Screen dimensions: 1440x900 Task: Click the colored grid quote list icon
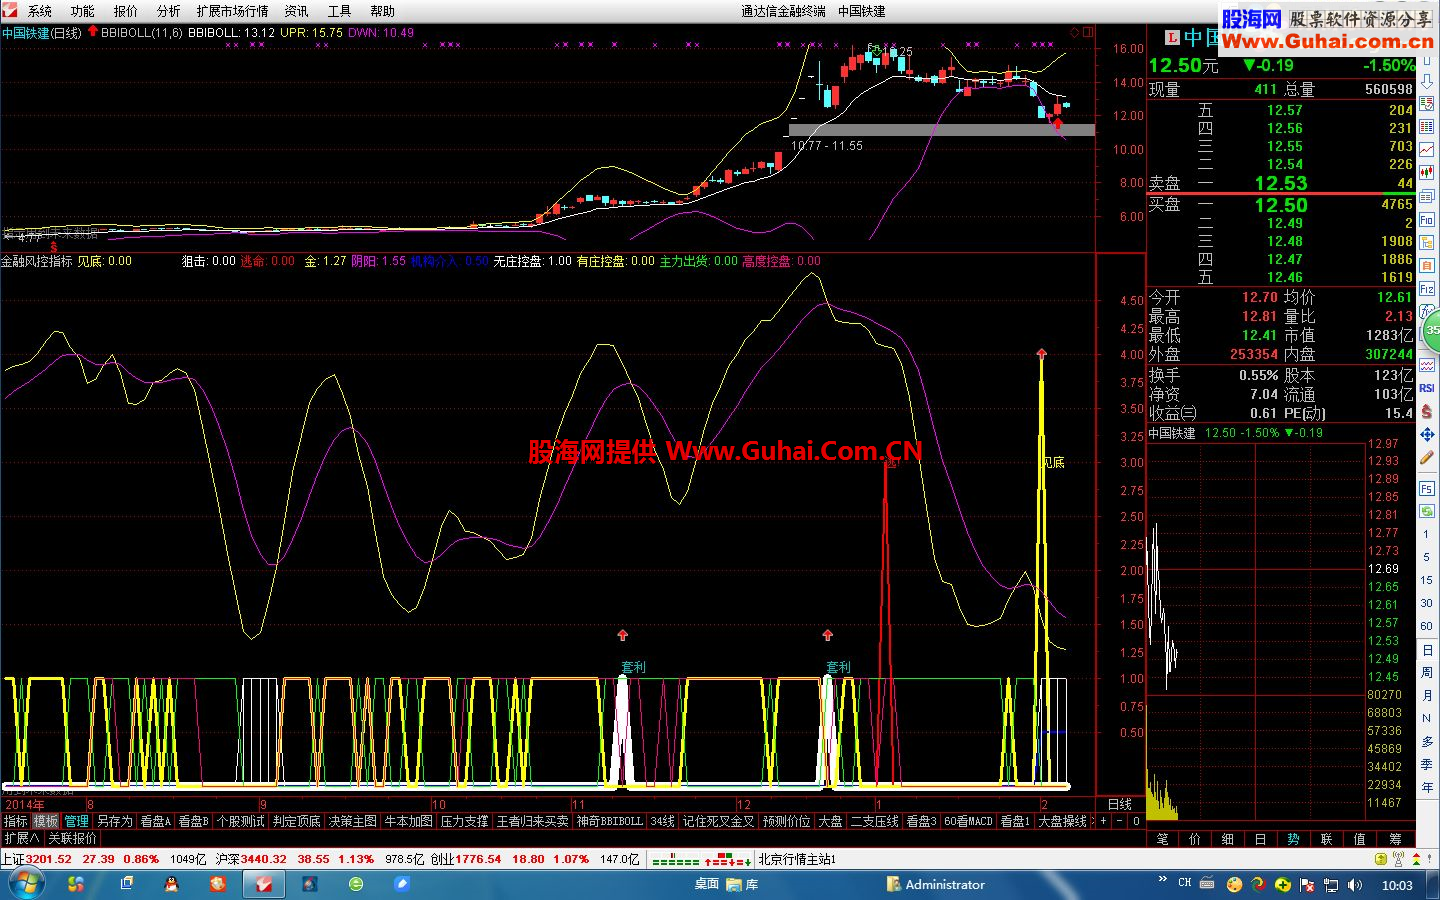tap(1427, 127)
